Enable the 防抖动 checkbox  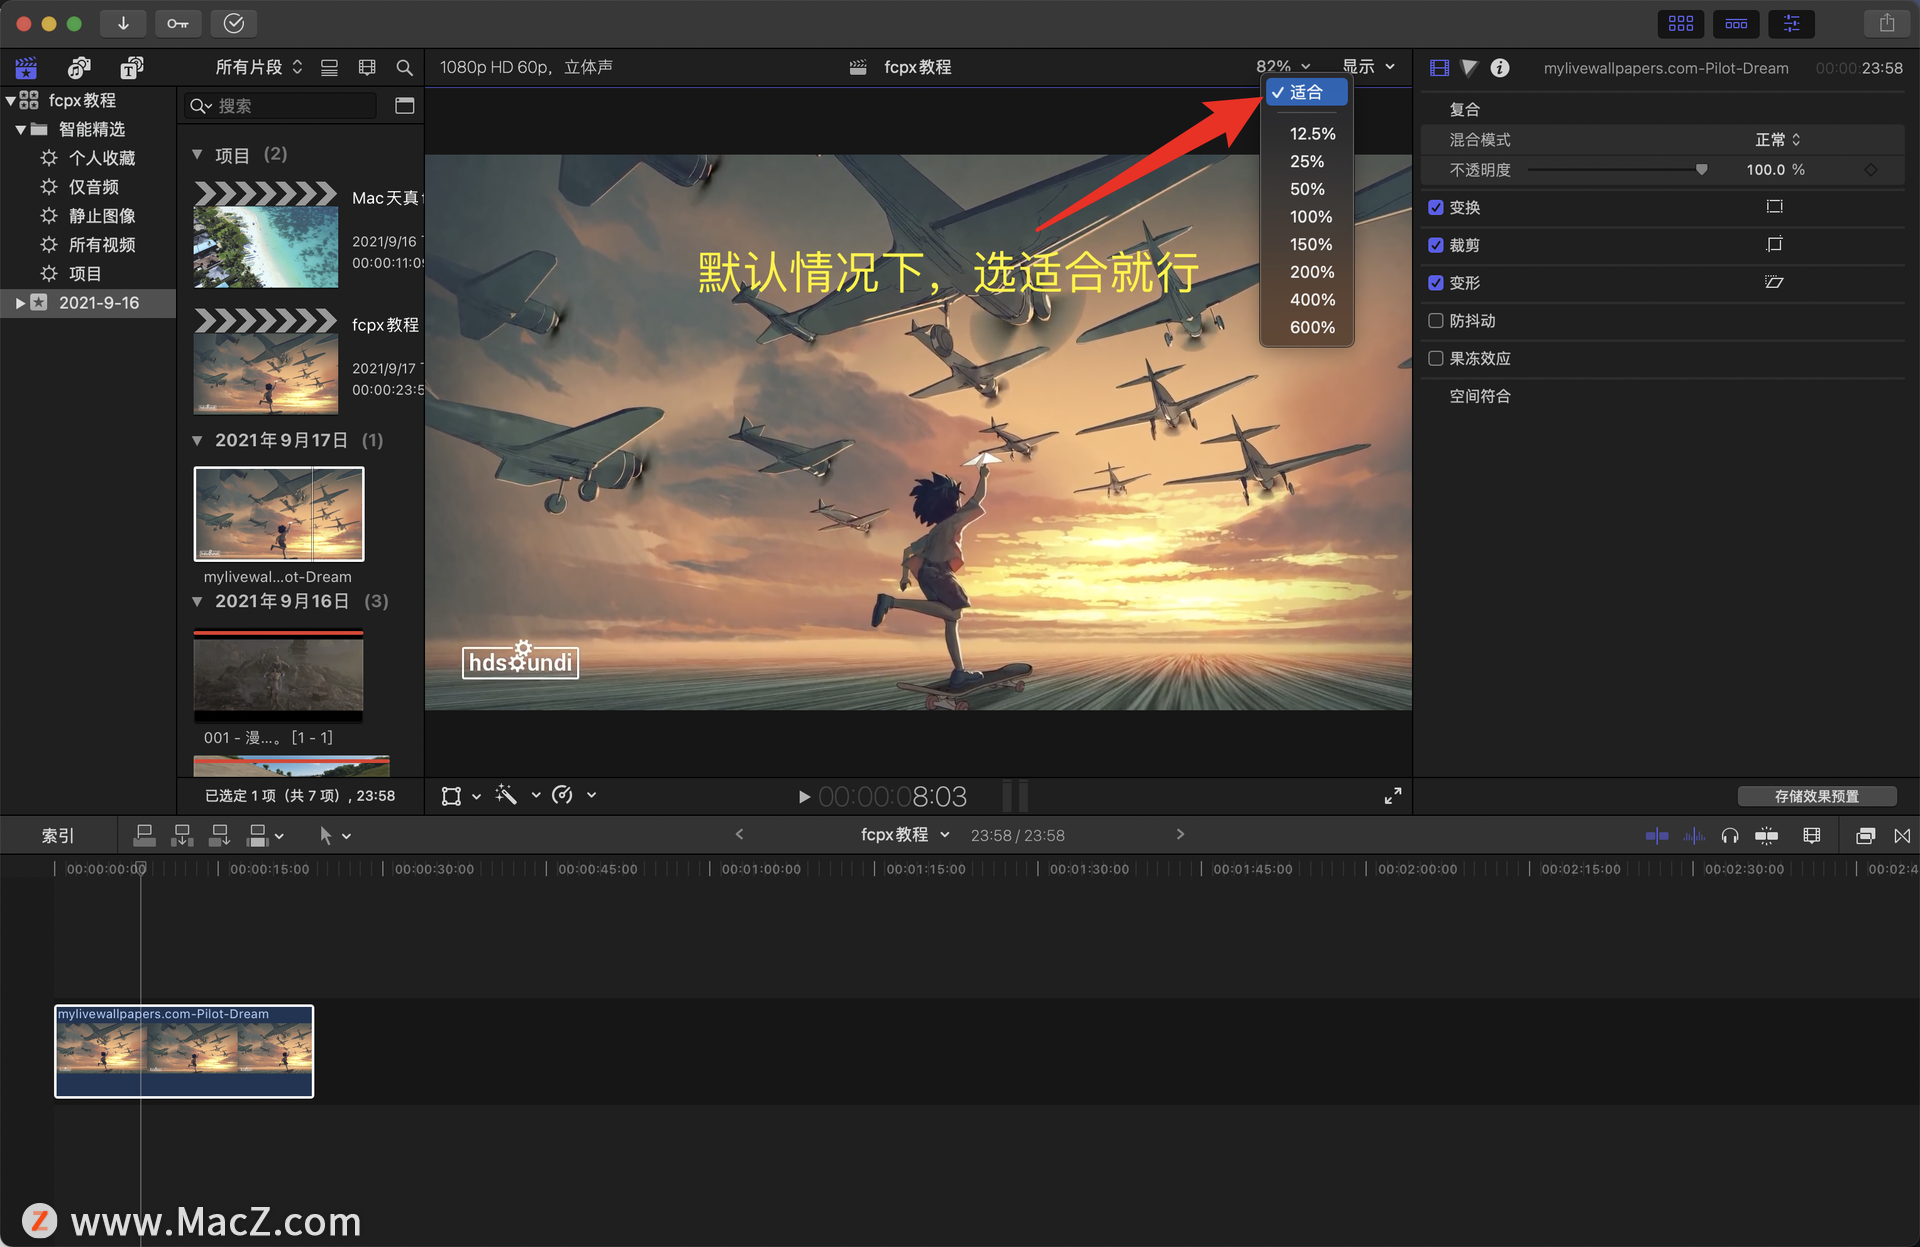point(1436,321)
